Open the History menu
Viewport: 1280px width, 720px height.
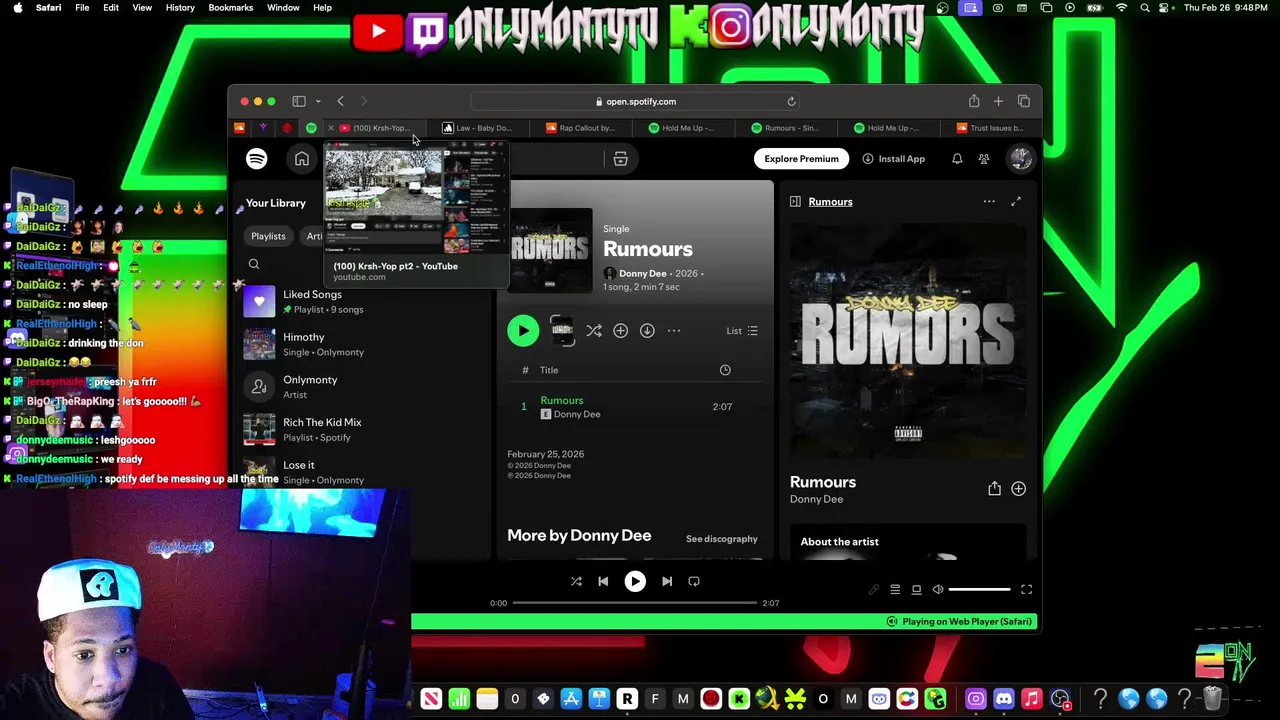(x=180, y=8)
